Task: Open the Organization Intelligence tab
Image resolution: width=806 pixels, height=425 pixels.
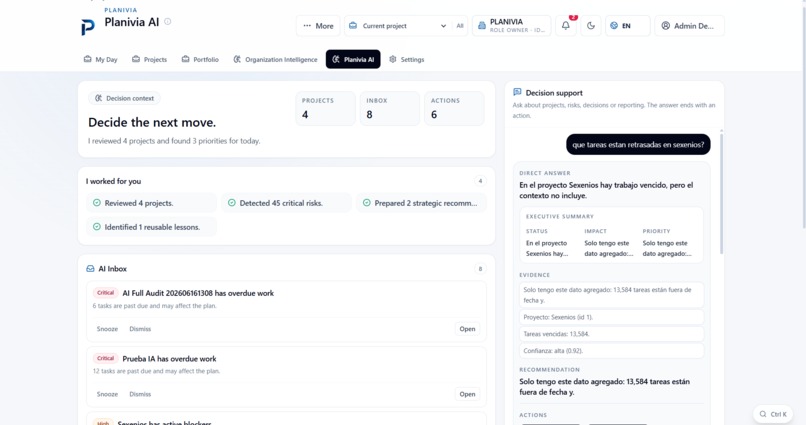Action: [x=276, y=59]
